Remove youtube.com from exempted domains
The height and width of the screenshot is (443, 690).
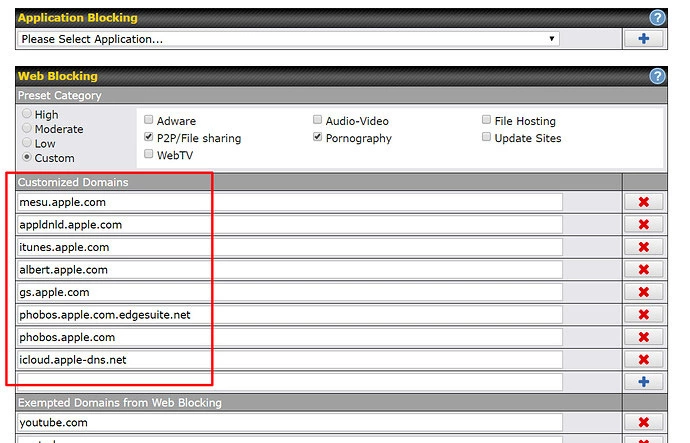pos(643,423)
